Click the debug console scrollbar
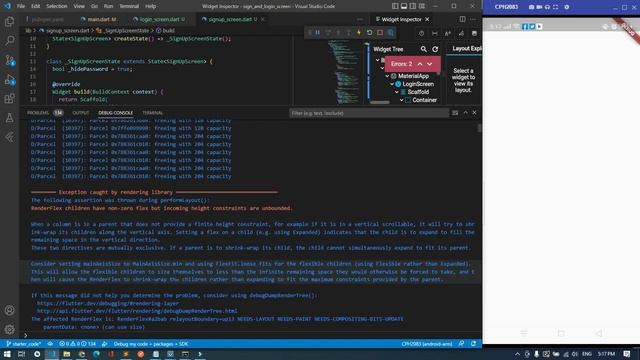640x360 pixels. click(479, 128)
